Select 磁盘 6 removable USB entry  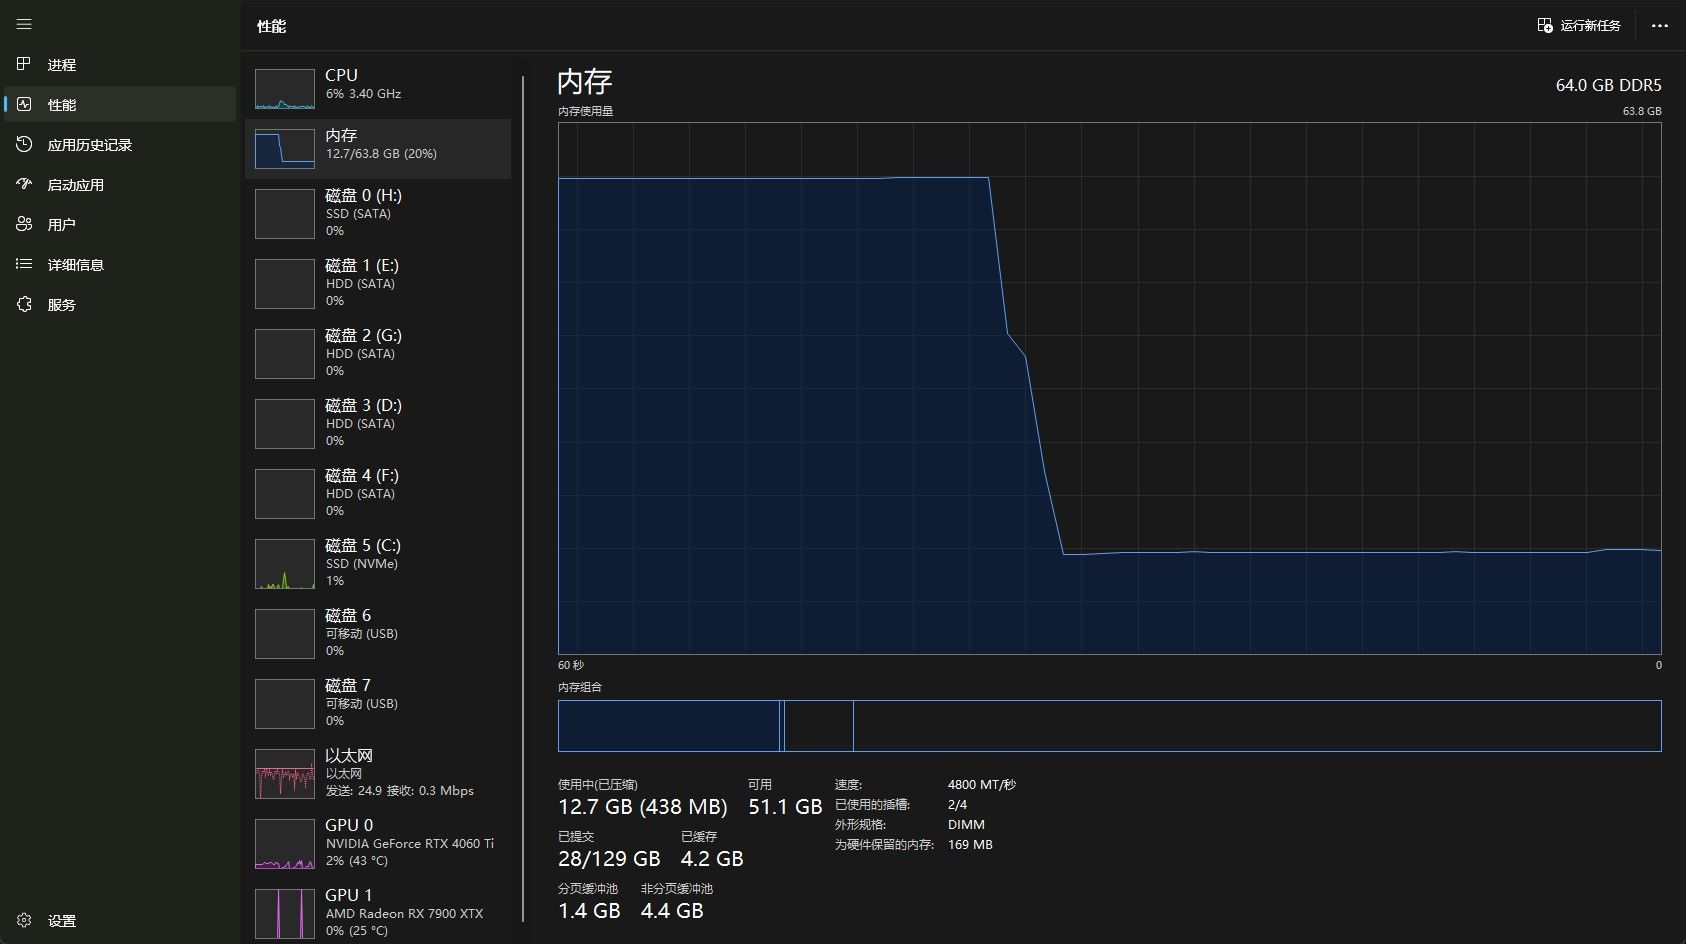pyautogui.click(x=378, y=632)
